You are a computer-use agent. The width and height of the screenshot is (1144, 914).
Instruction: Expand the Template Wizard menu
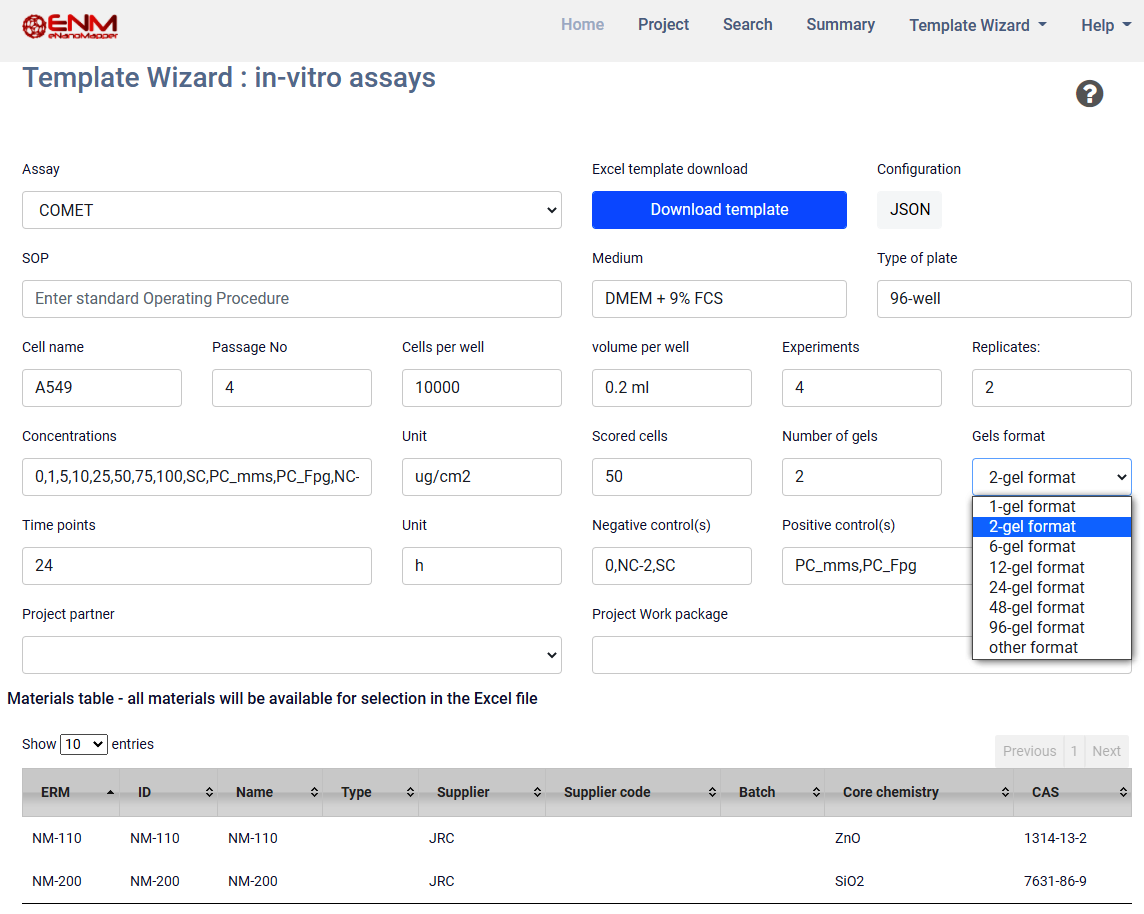point(978,26)
